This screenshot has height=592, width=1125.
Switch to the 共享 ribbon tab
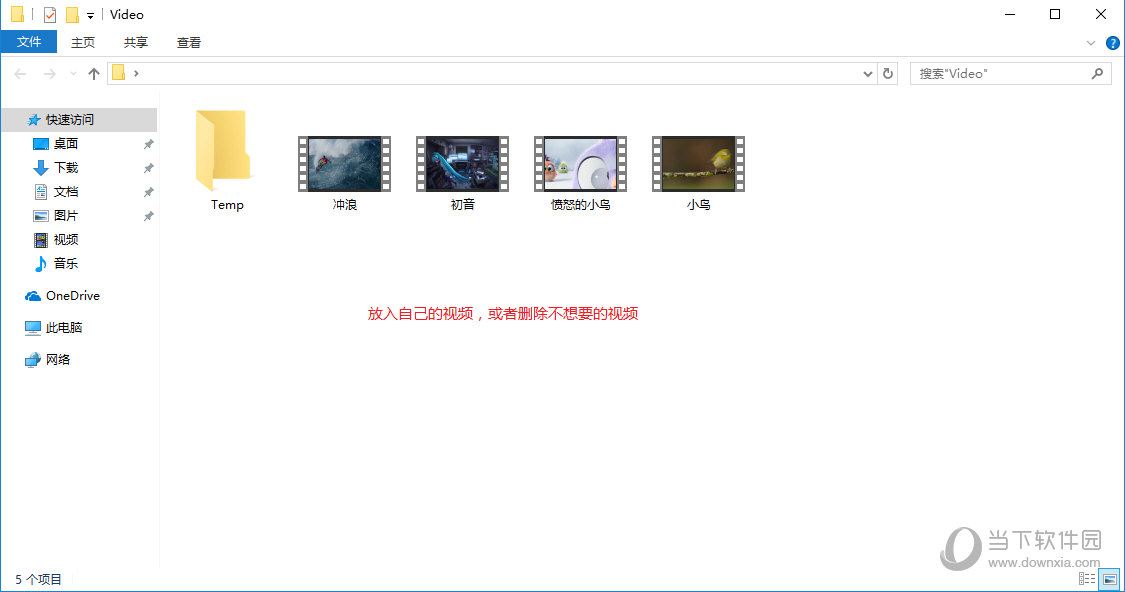click(136, 42)
